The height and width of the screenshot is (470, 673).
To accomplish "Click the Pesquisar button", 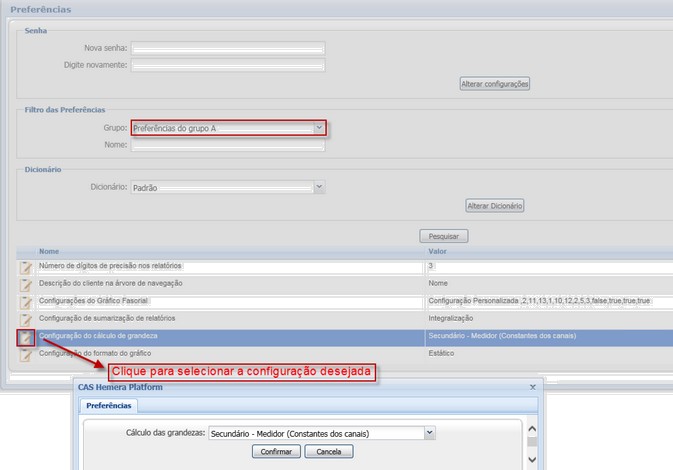I will click(x=443, y=237).
